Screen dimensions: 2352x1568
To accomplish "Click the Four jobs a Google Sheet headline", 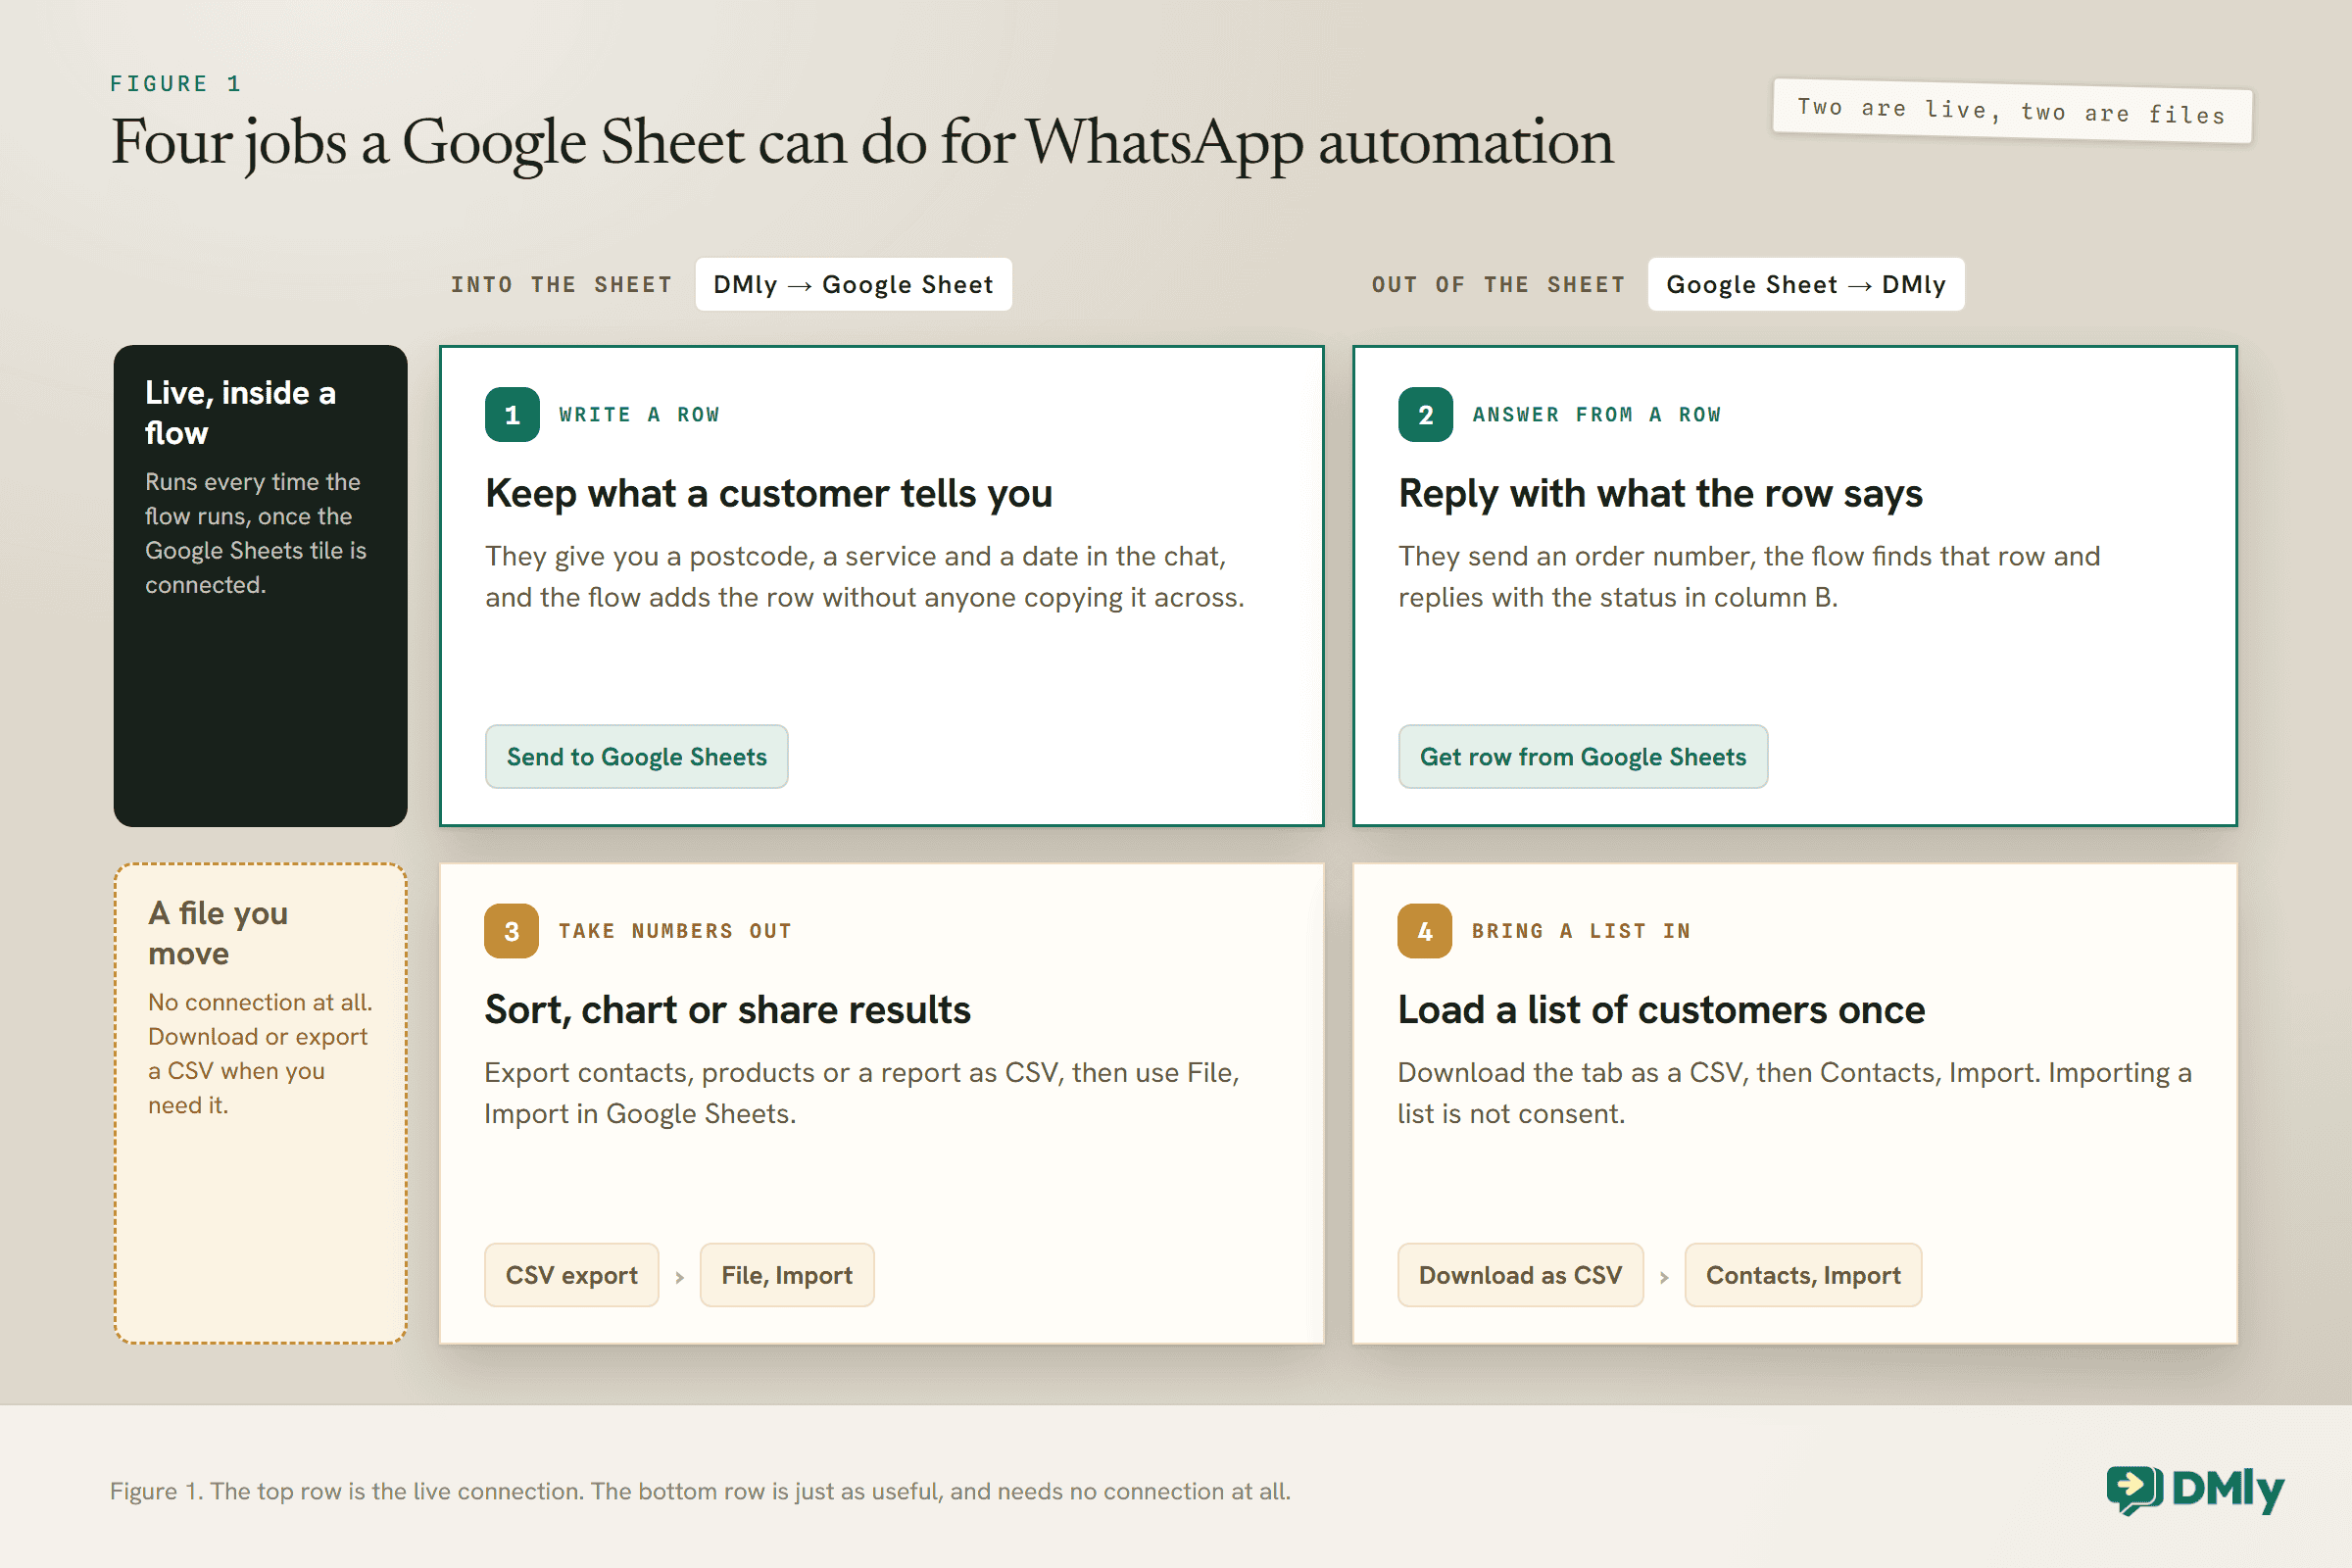I will pyautogui.click(x=861, y=143).
